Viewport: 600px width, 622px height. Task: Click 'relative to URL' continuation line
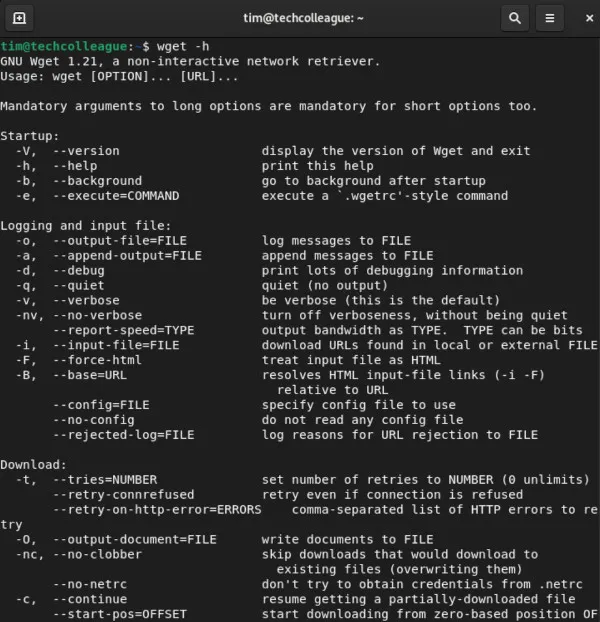tap(332, 390)
